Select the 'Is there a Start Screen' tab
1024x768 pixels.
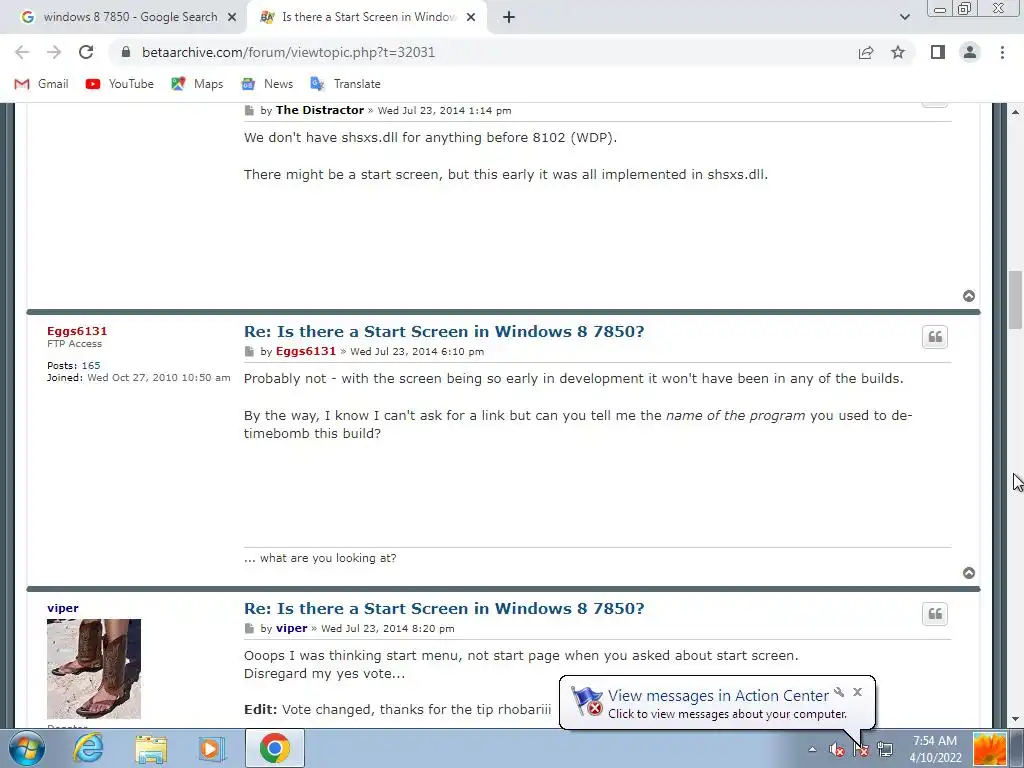pos(366,17)
